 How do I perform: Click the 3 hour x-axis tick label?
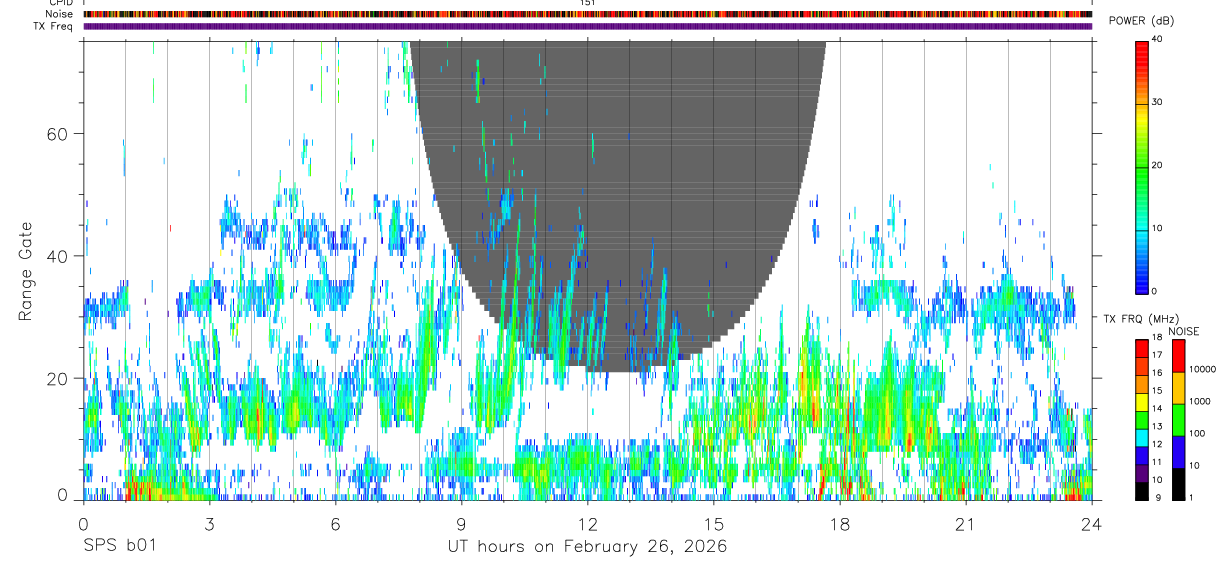click(209, 523)
